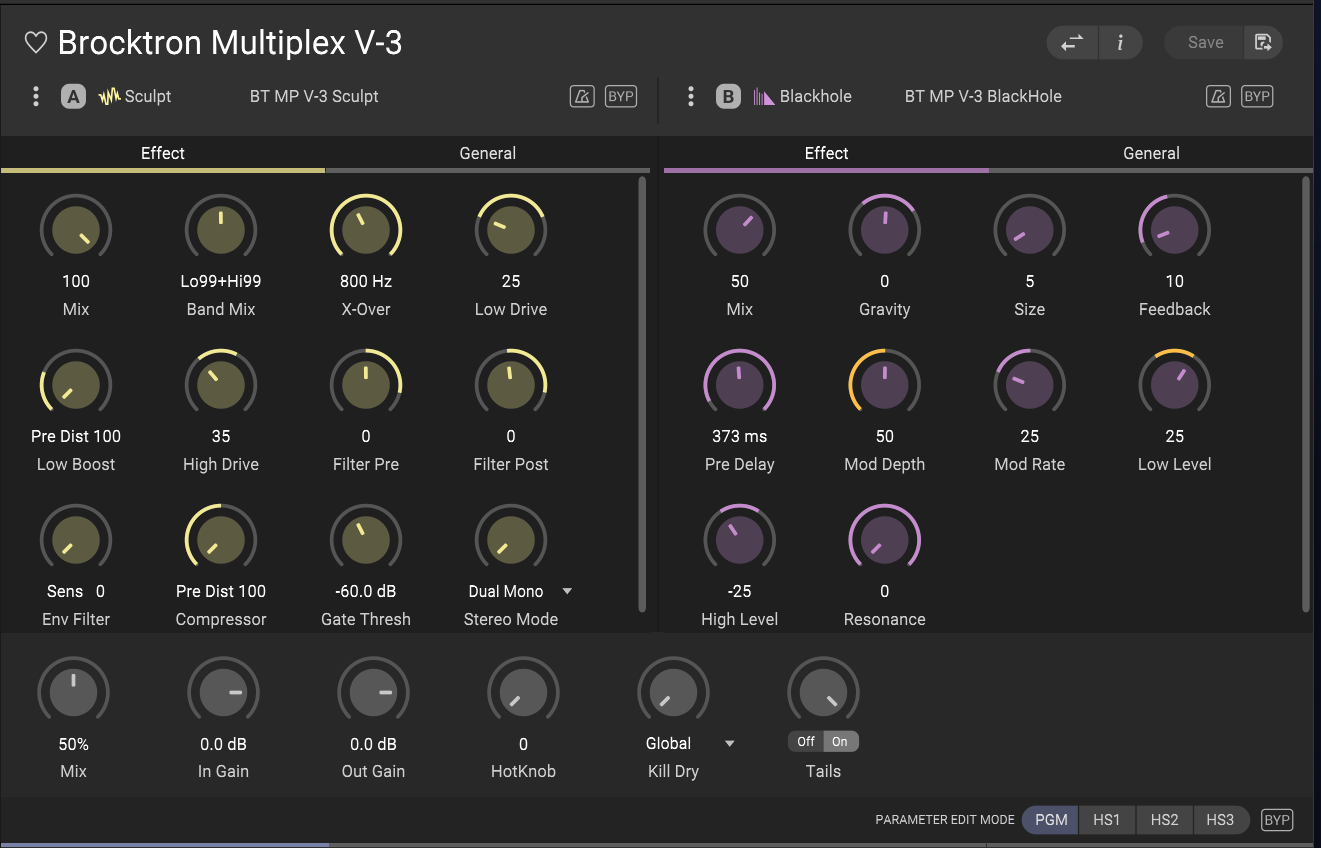This screenshot has width=1321, height=848.
Task: Click the Blackhole algorithm icon
Action: (x=764, y=97)
